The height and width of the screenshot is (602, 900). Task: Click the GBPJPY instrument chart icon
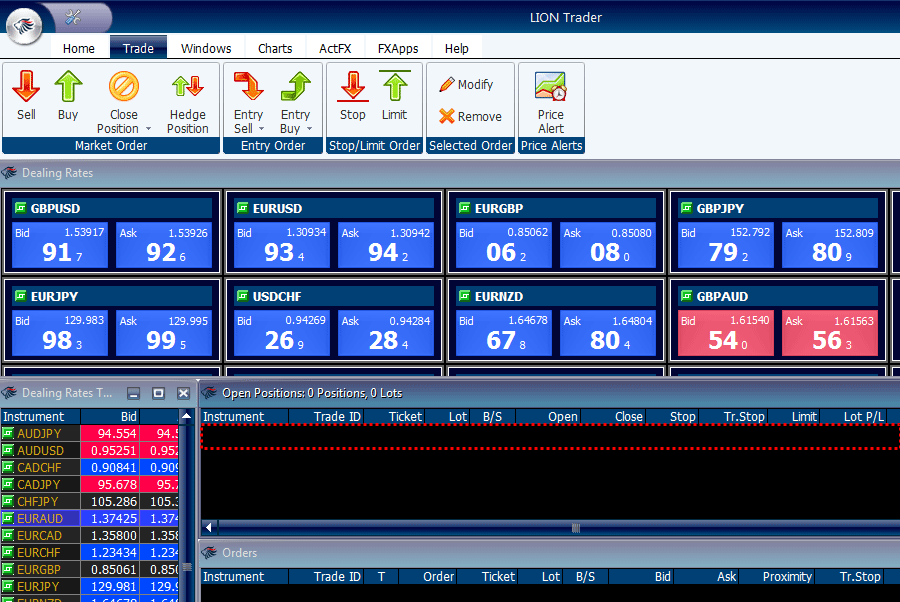[x=686, y=208]
